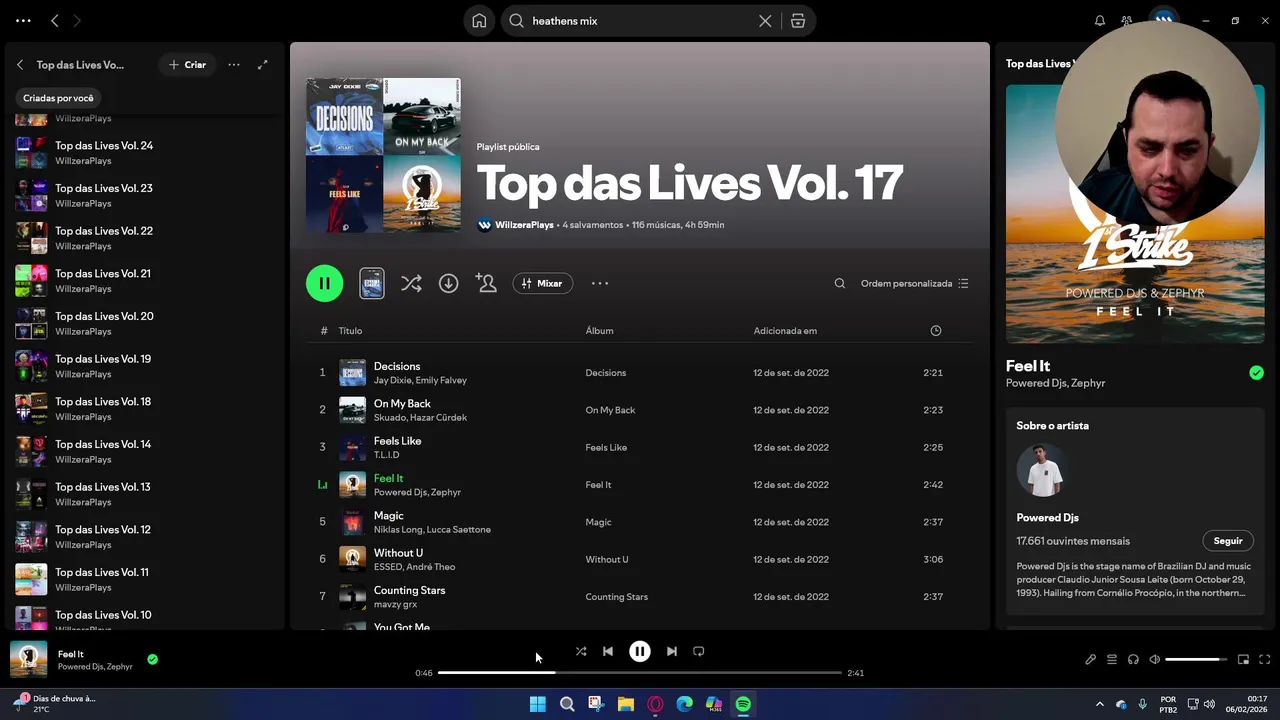
Task: Skip to the next track
Action: [672, 651]
